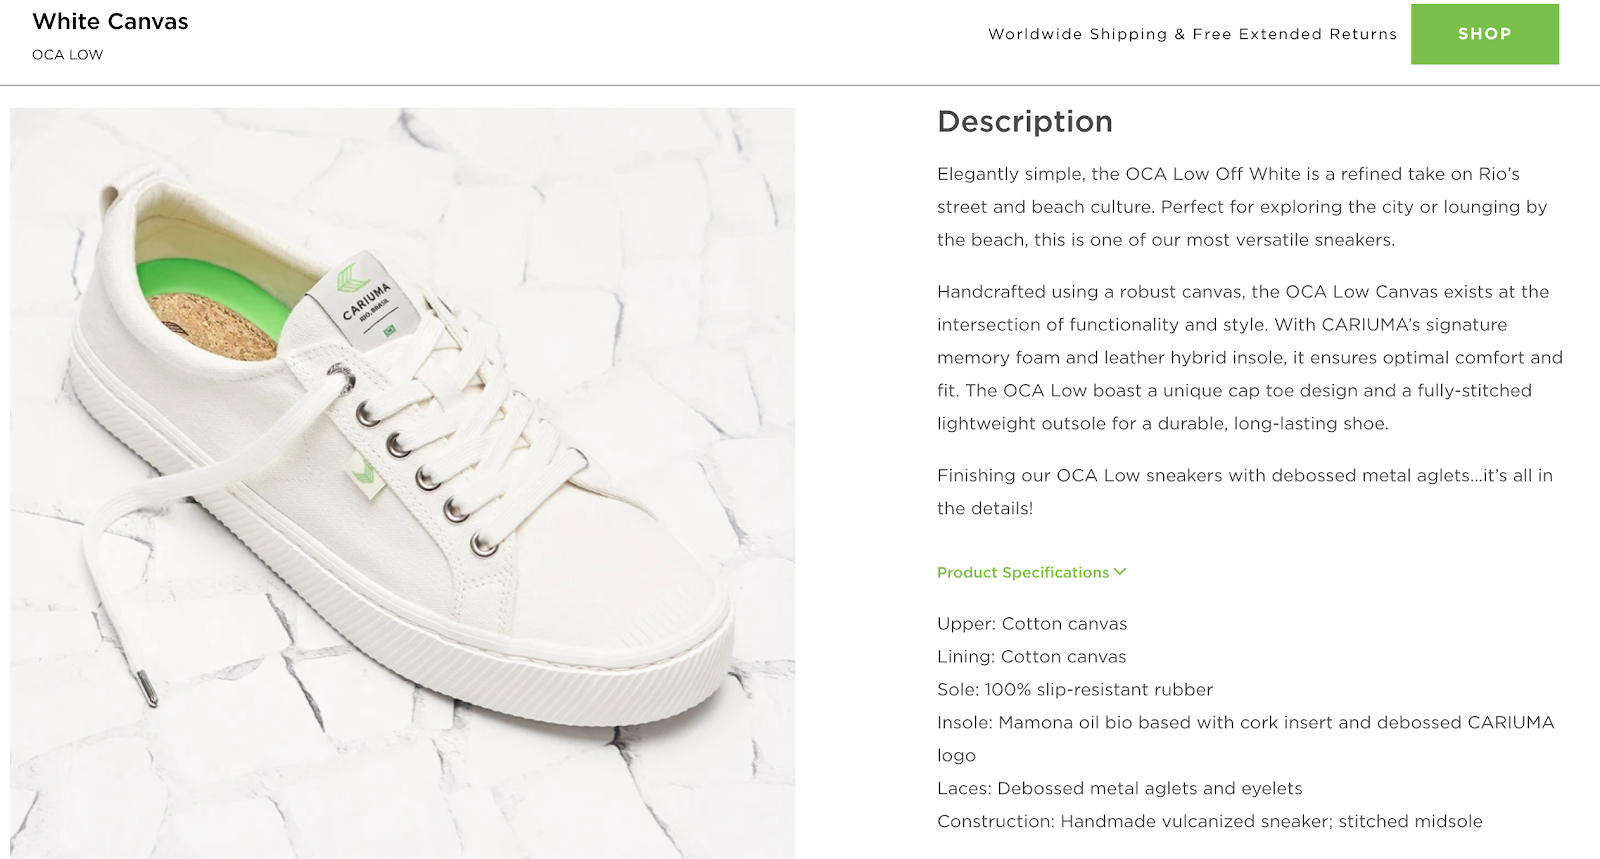
Task: Click the Worldwide Shipping announcement text
Action: click(1192, 33)
